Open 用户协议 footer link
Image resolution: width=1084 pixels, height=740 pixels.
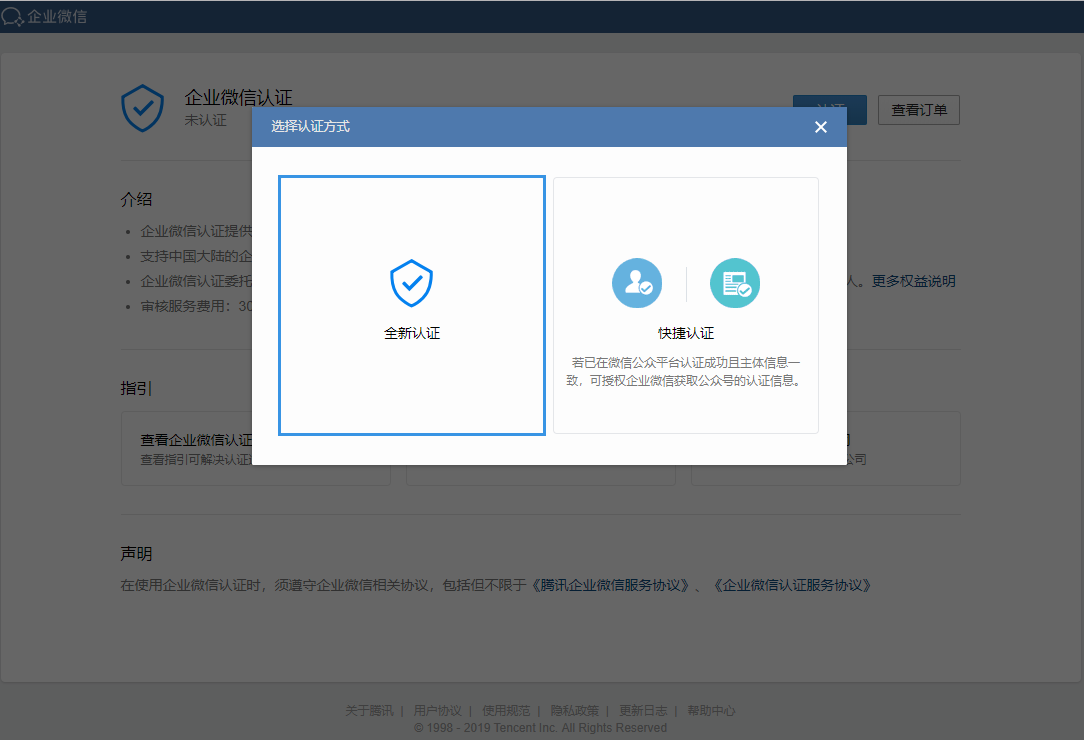[437, 711]
